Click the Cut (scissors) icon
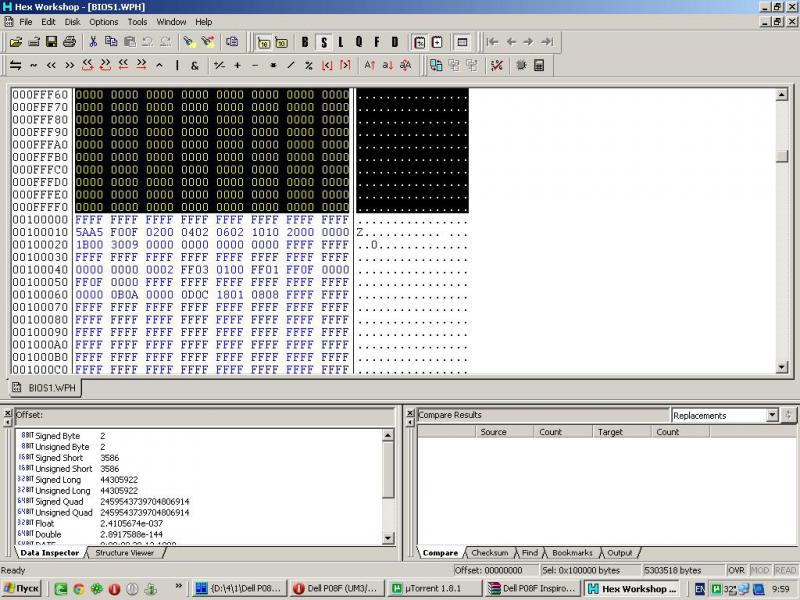 93,42
